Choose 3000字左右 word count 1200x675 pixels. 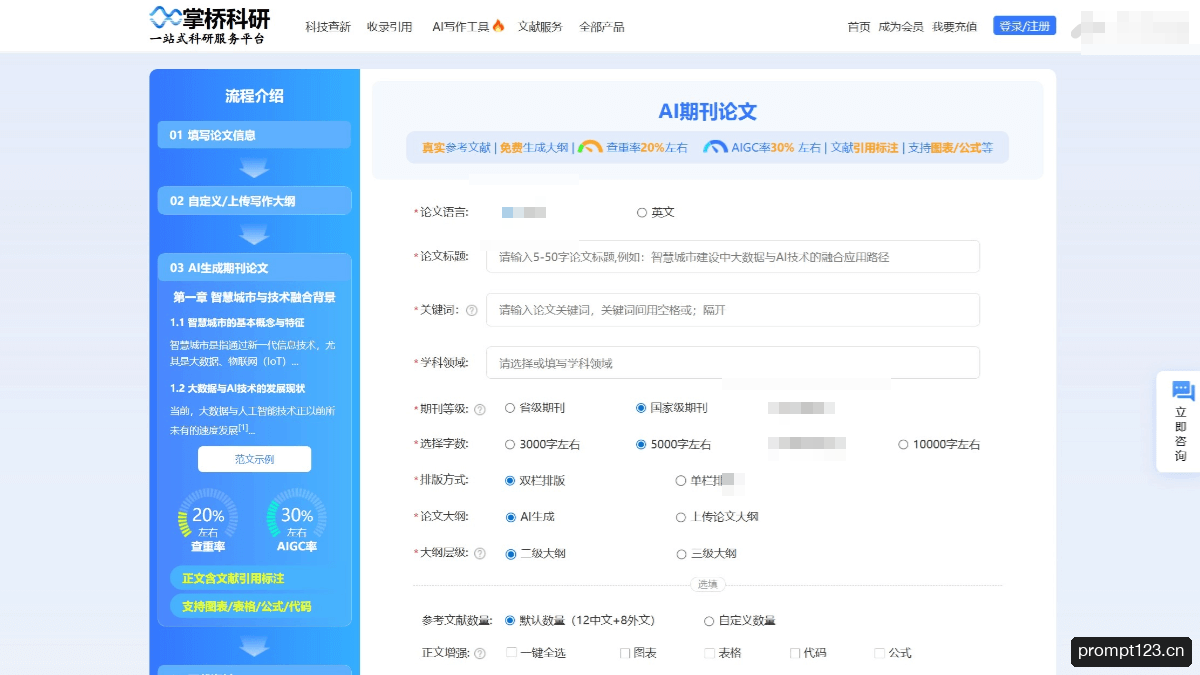510,445
